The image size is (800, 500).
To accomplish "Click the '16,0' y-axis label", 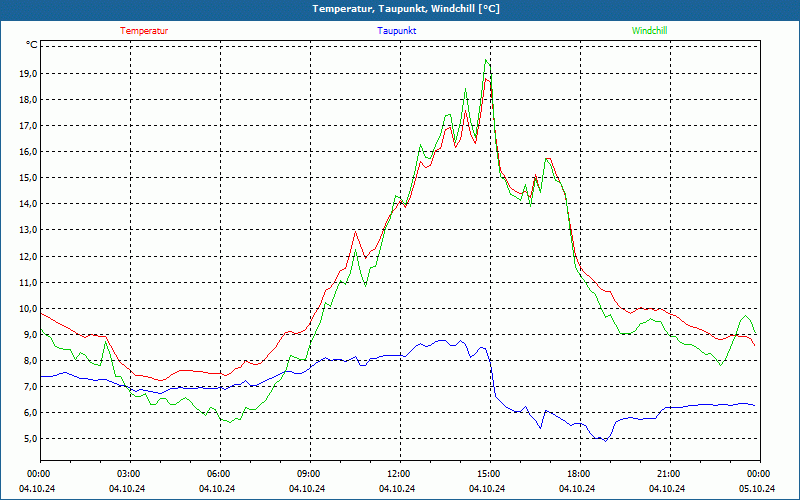I will tap(29, 152).
